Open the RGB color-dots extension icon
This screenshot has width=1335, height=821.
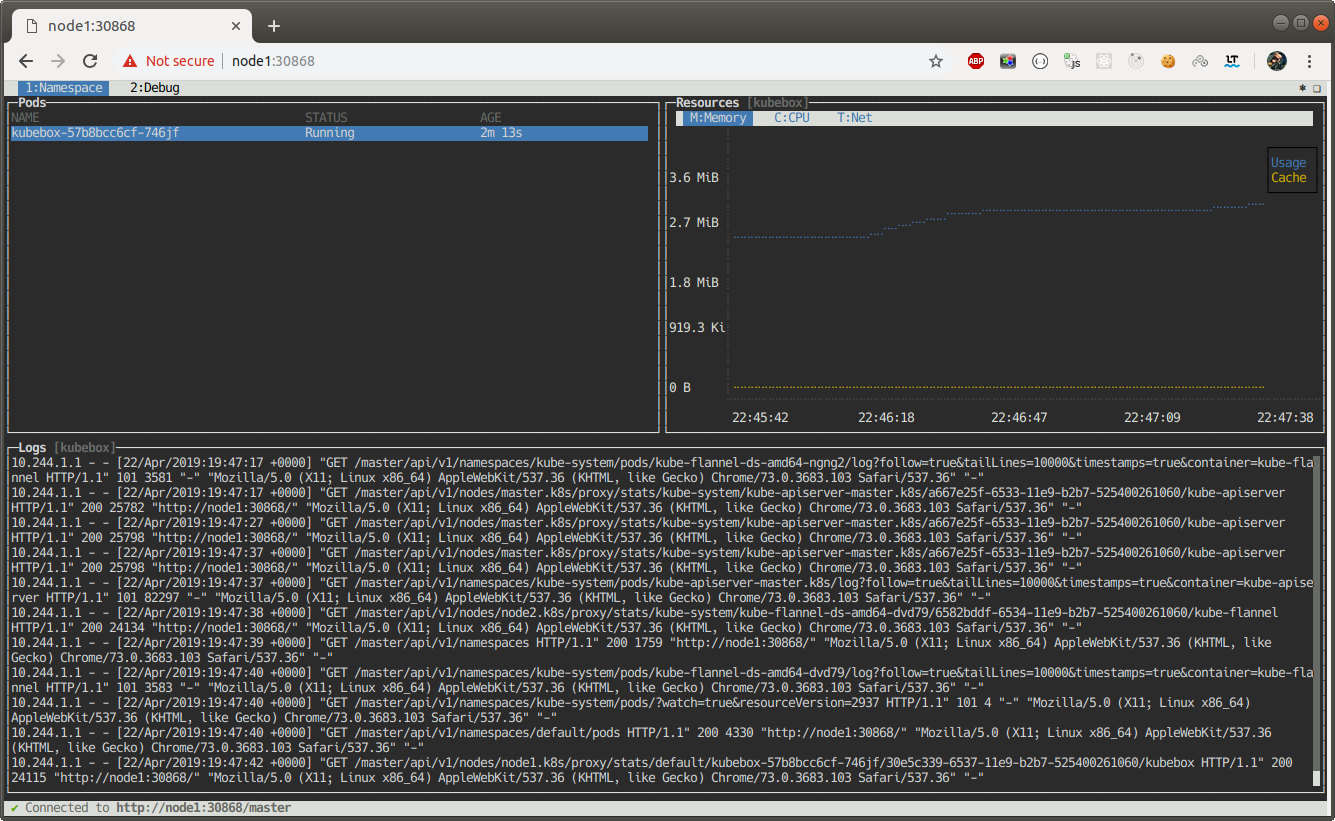pos(1007,61)
